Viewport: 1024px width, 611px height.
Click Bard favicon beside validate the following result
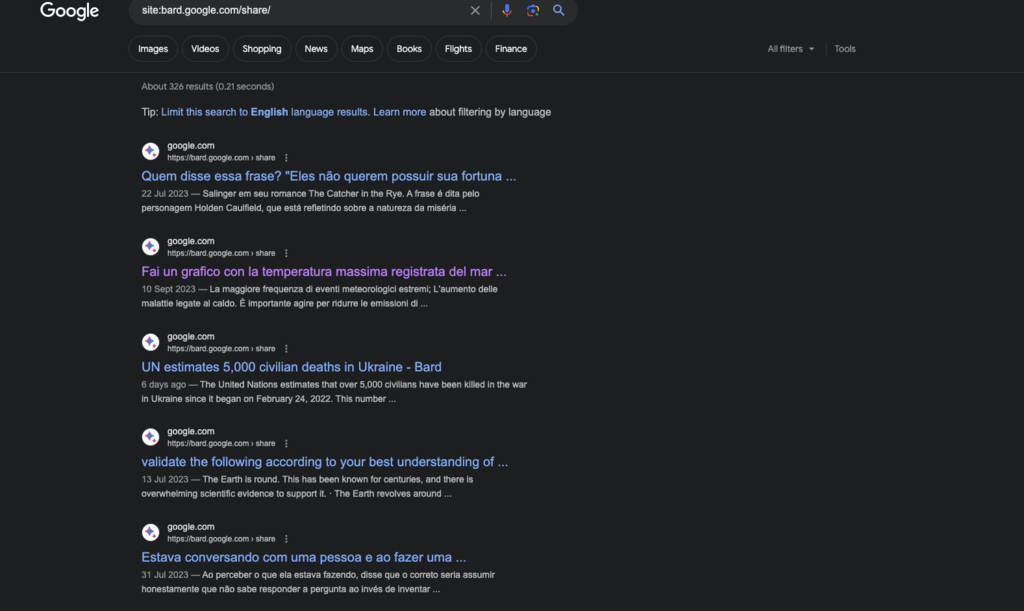click(x=151, y=437)
